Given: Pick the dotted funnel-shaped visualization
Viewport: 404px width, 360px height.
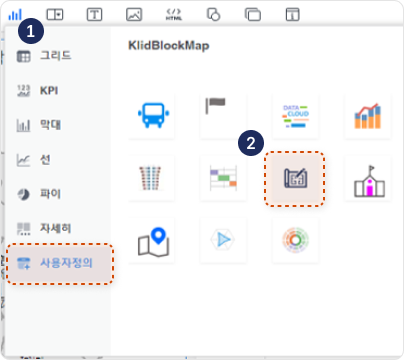Looking at the screenshot, I should [152, 178].
